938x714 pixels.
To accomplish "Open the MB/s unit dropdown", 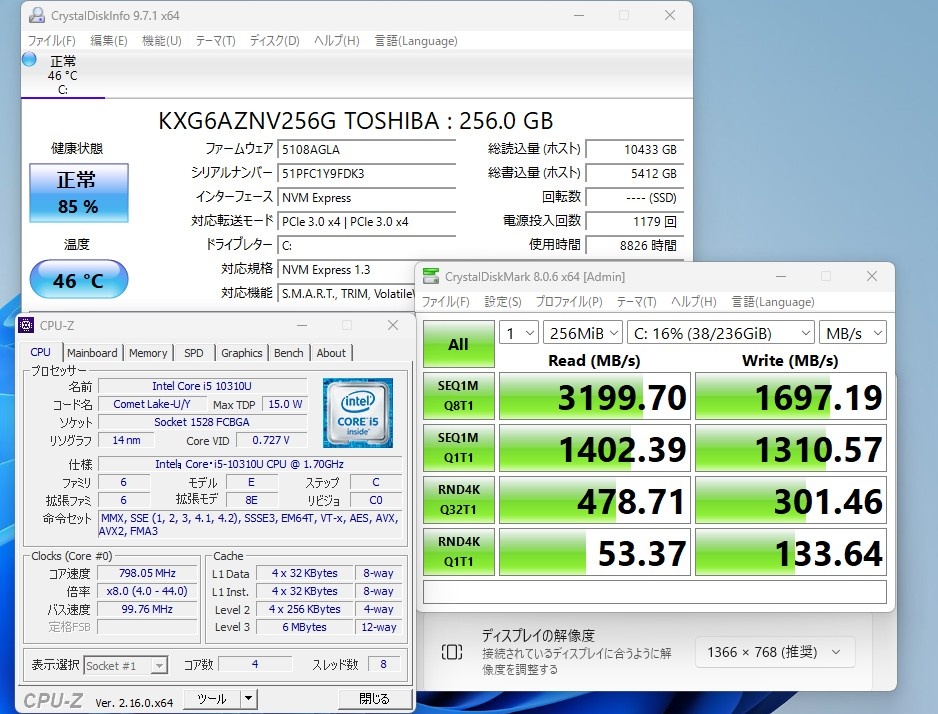I will (x=853, y=333).
